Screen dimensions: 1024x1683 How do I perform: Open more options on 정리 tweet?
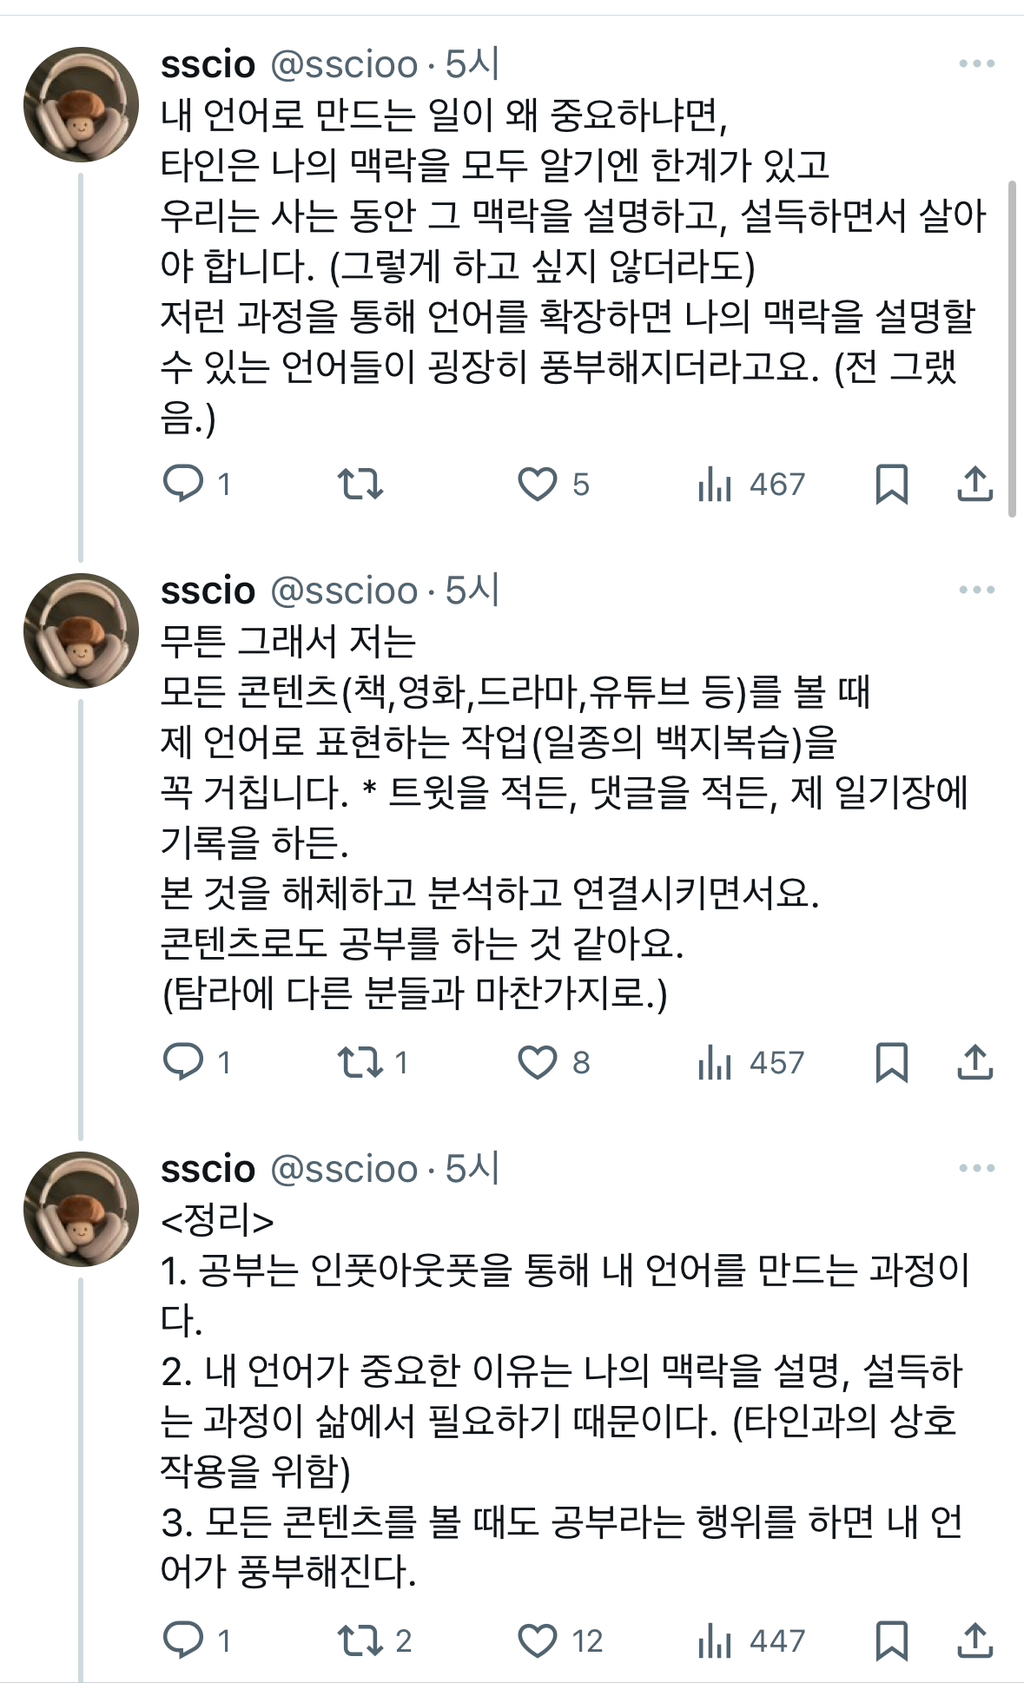click(976, 1168)
